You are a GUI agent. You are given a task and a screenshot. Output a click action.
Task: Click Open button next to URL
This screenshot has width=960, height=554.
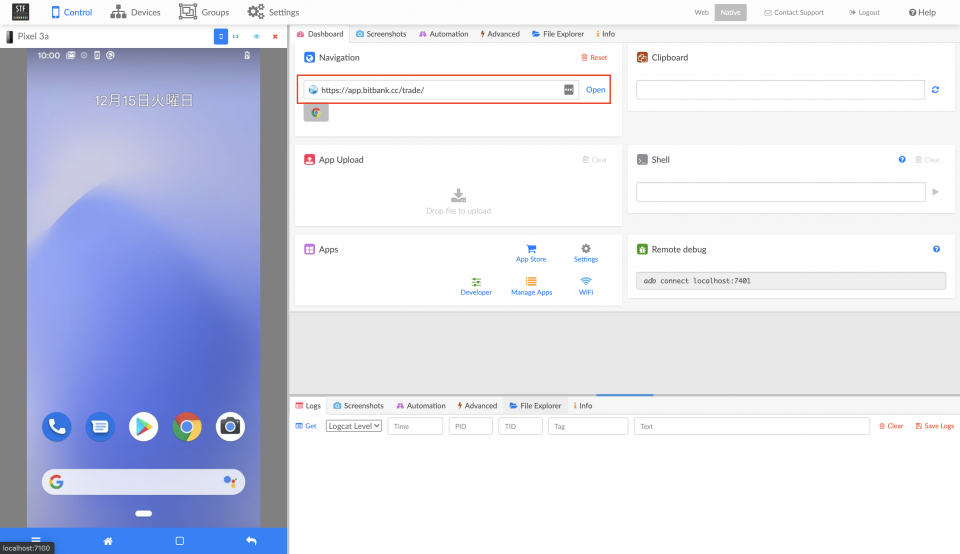(x=595, y=90)
